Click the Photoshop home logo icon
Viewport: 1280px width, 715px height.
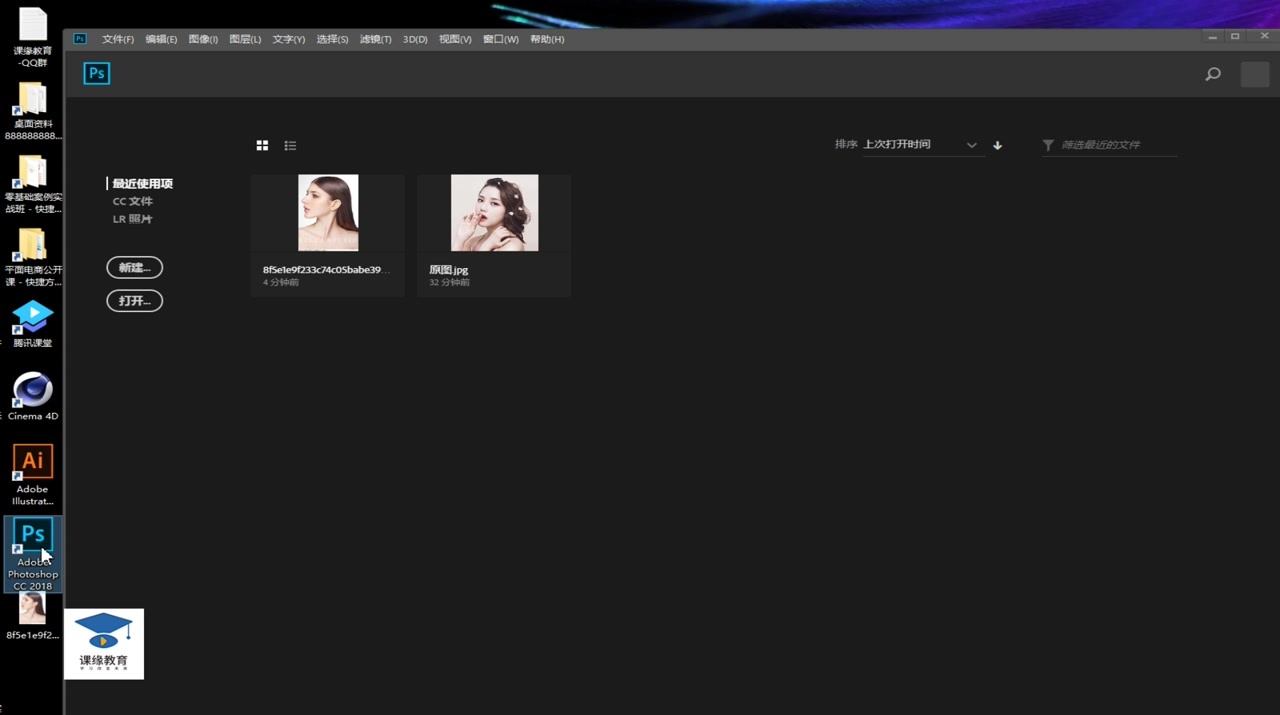tap(97, 73)
